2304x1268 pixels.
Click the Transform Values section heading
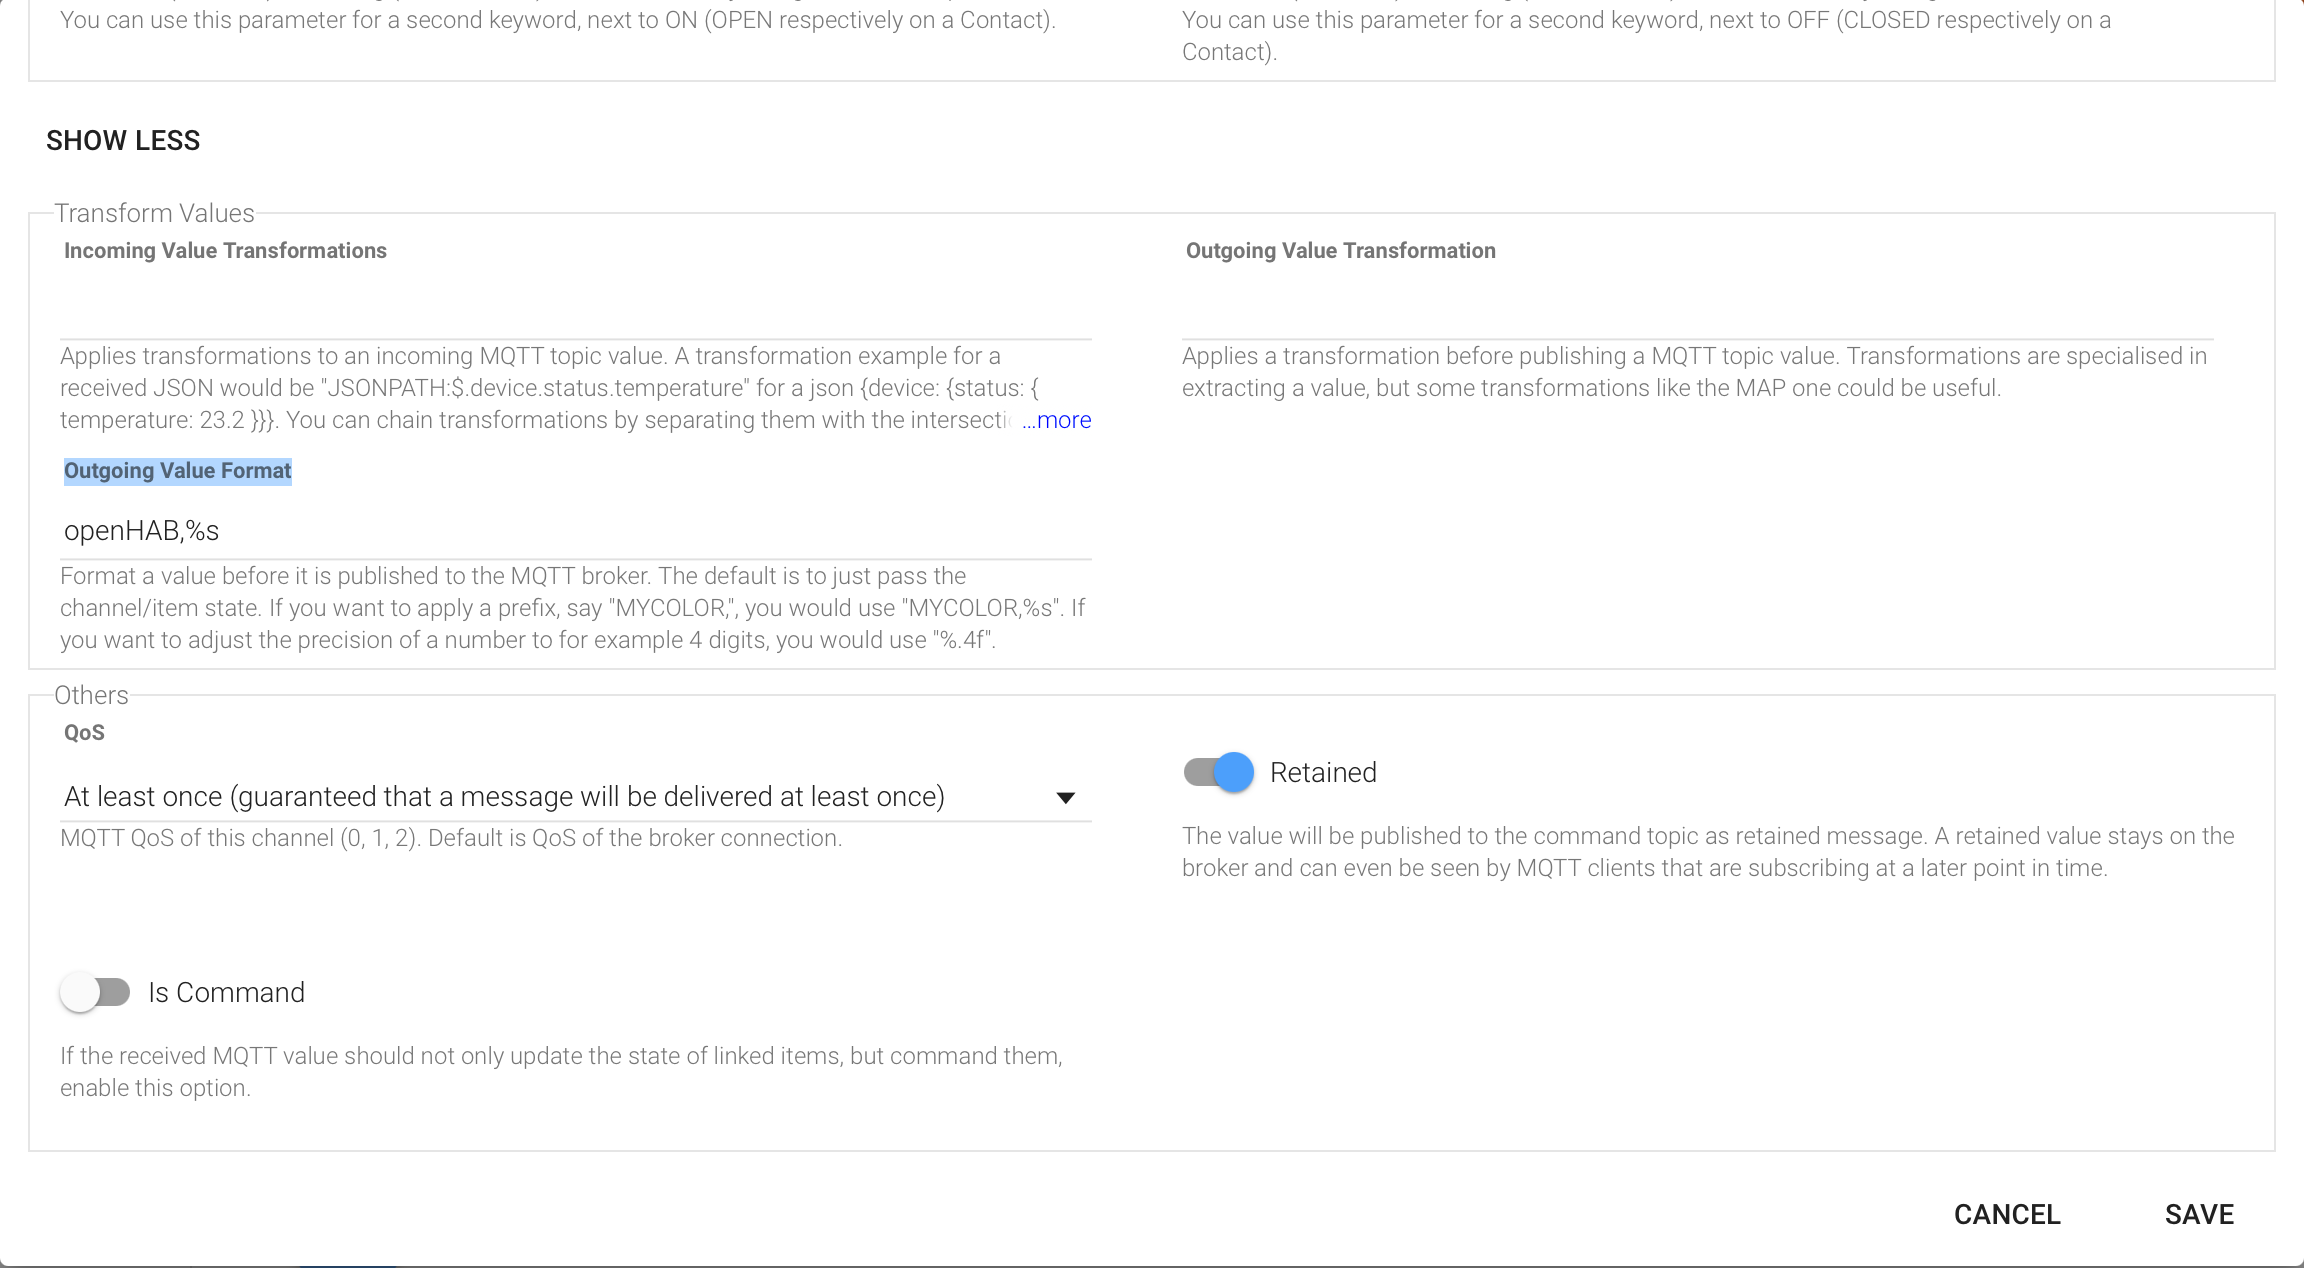(x=154, y=213)
